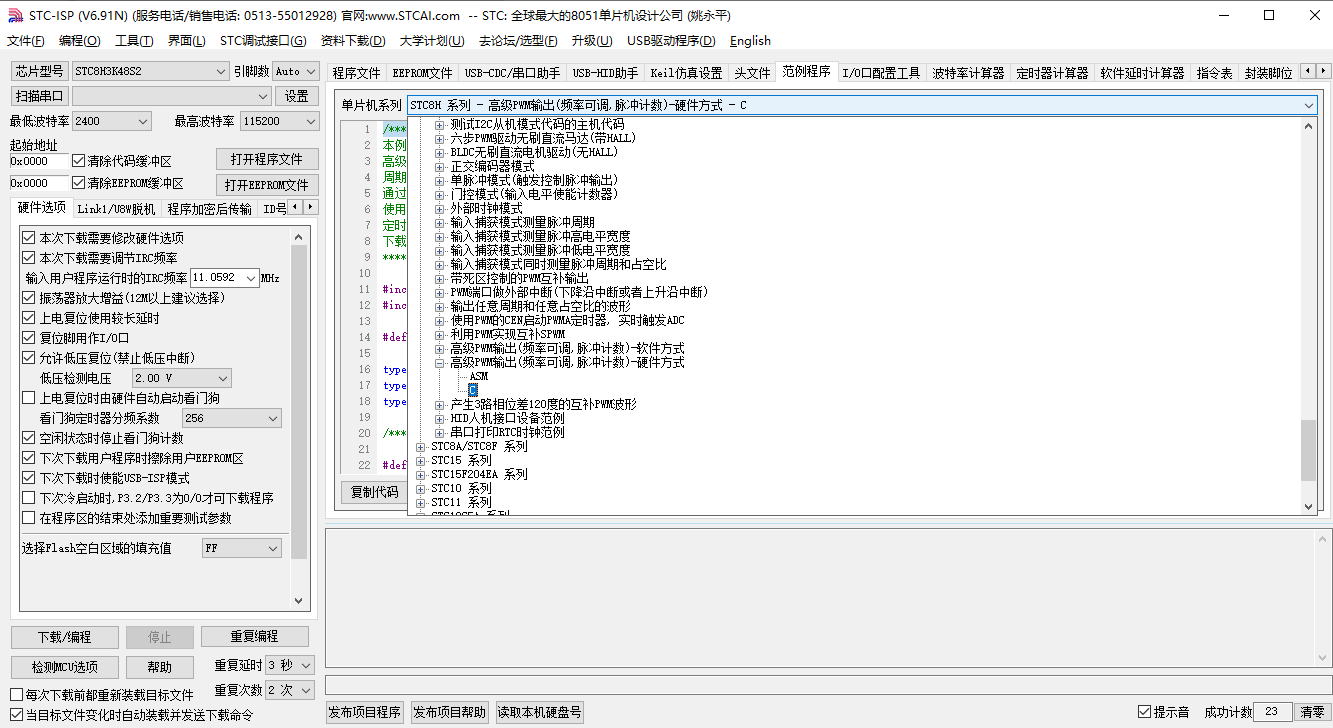Open the 资料下载(D) menu

click(353, 41)
